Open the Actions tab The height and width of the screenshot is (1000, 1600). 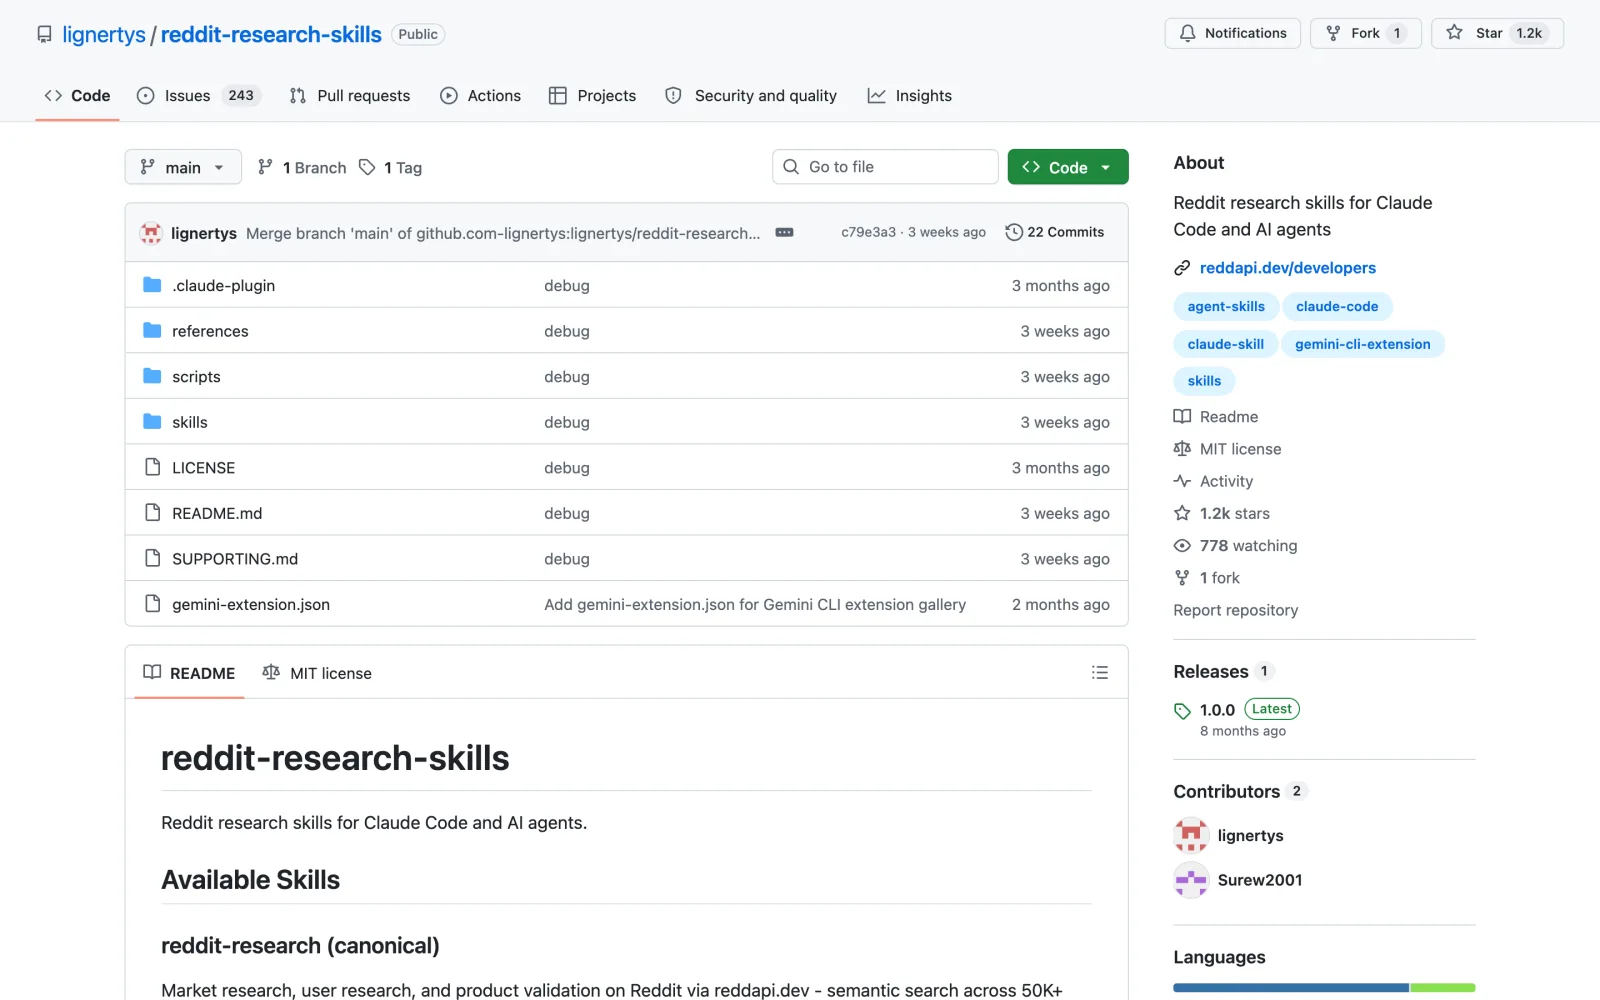click(x=481, y=96)
